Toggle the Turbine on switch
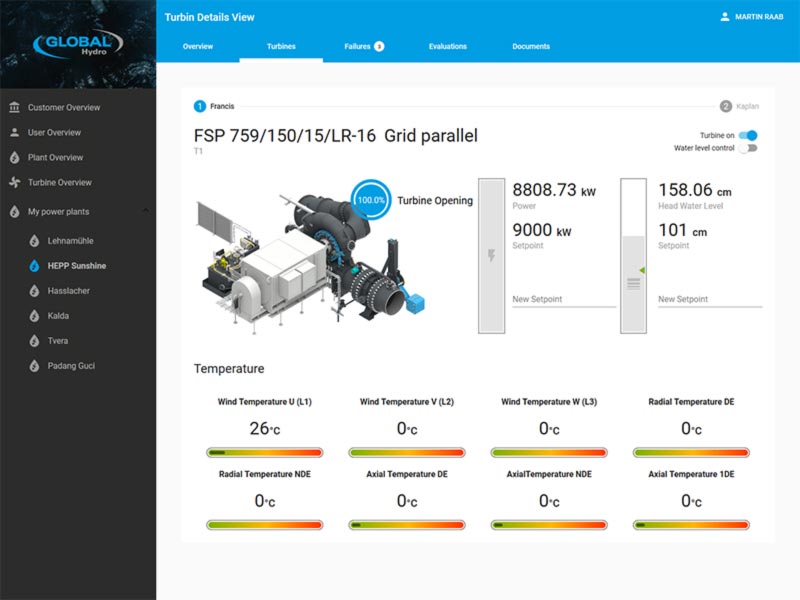 (x=748, y=135)
